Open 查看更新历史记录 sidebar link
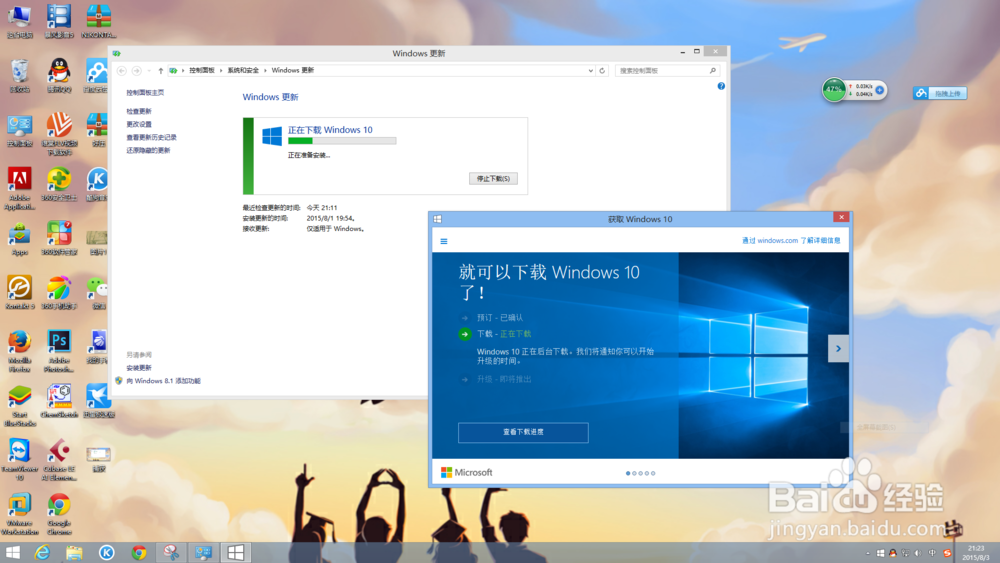 151,137
